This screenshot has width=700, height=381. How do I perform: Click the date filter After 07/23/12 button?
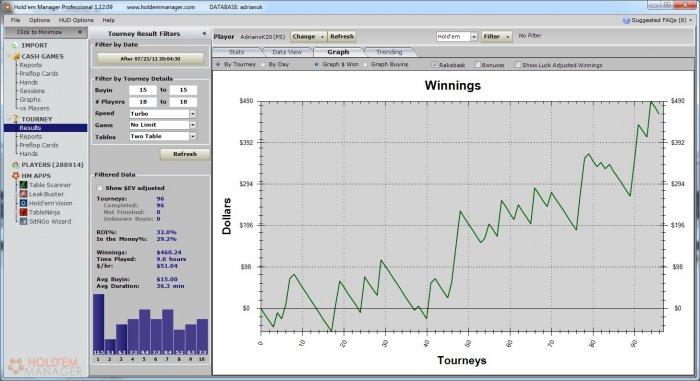(x=150, y=59)
